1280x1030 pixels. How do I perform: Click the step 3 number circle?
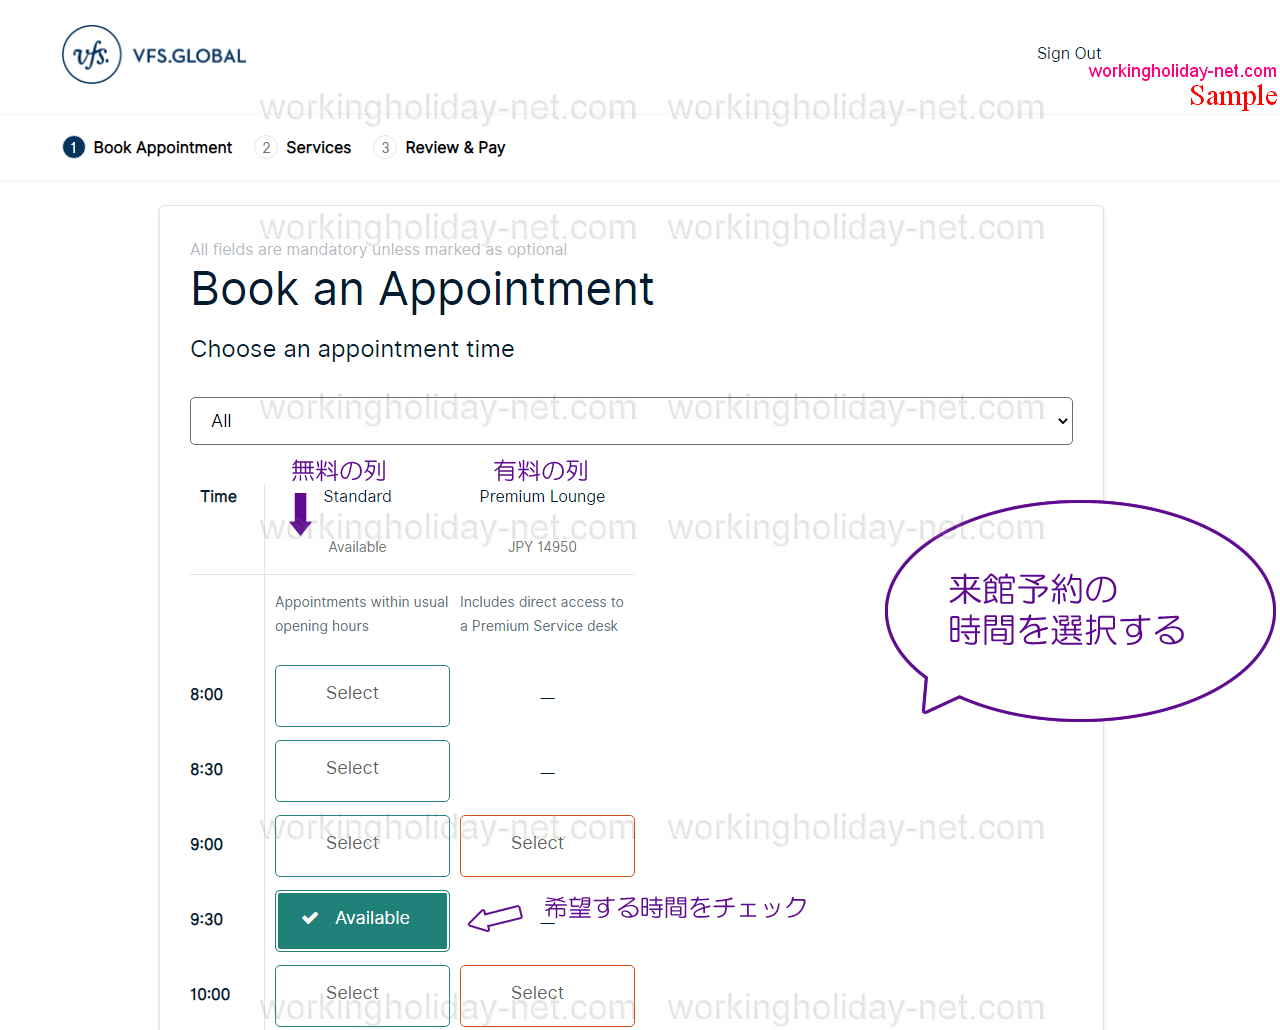click(385, 147)
